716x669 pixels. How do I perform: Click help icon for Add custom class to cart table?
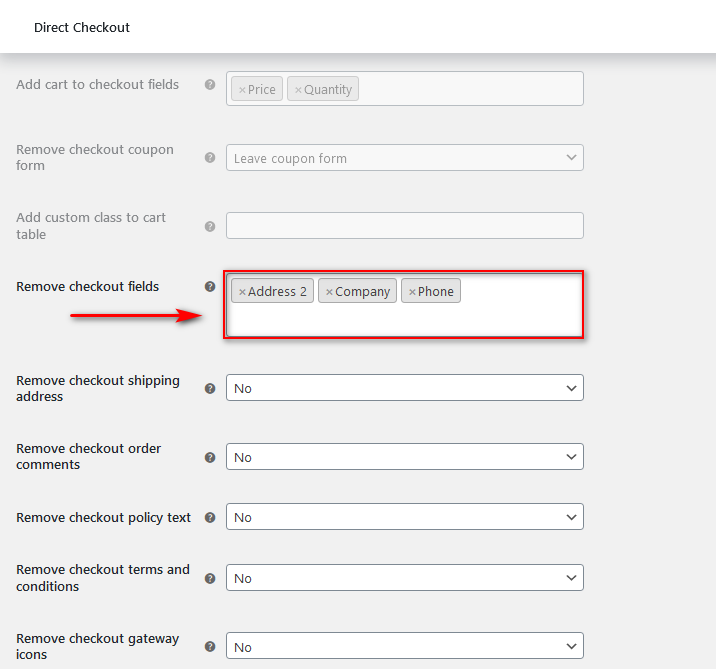pyautogui.click(x=210, y=227)
